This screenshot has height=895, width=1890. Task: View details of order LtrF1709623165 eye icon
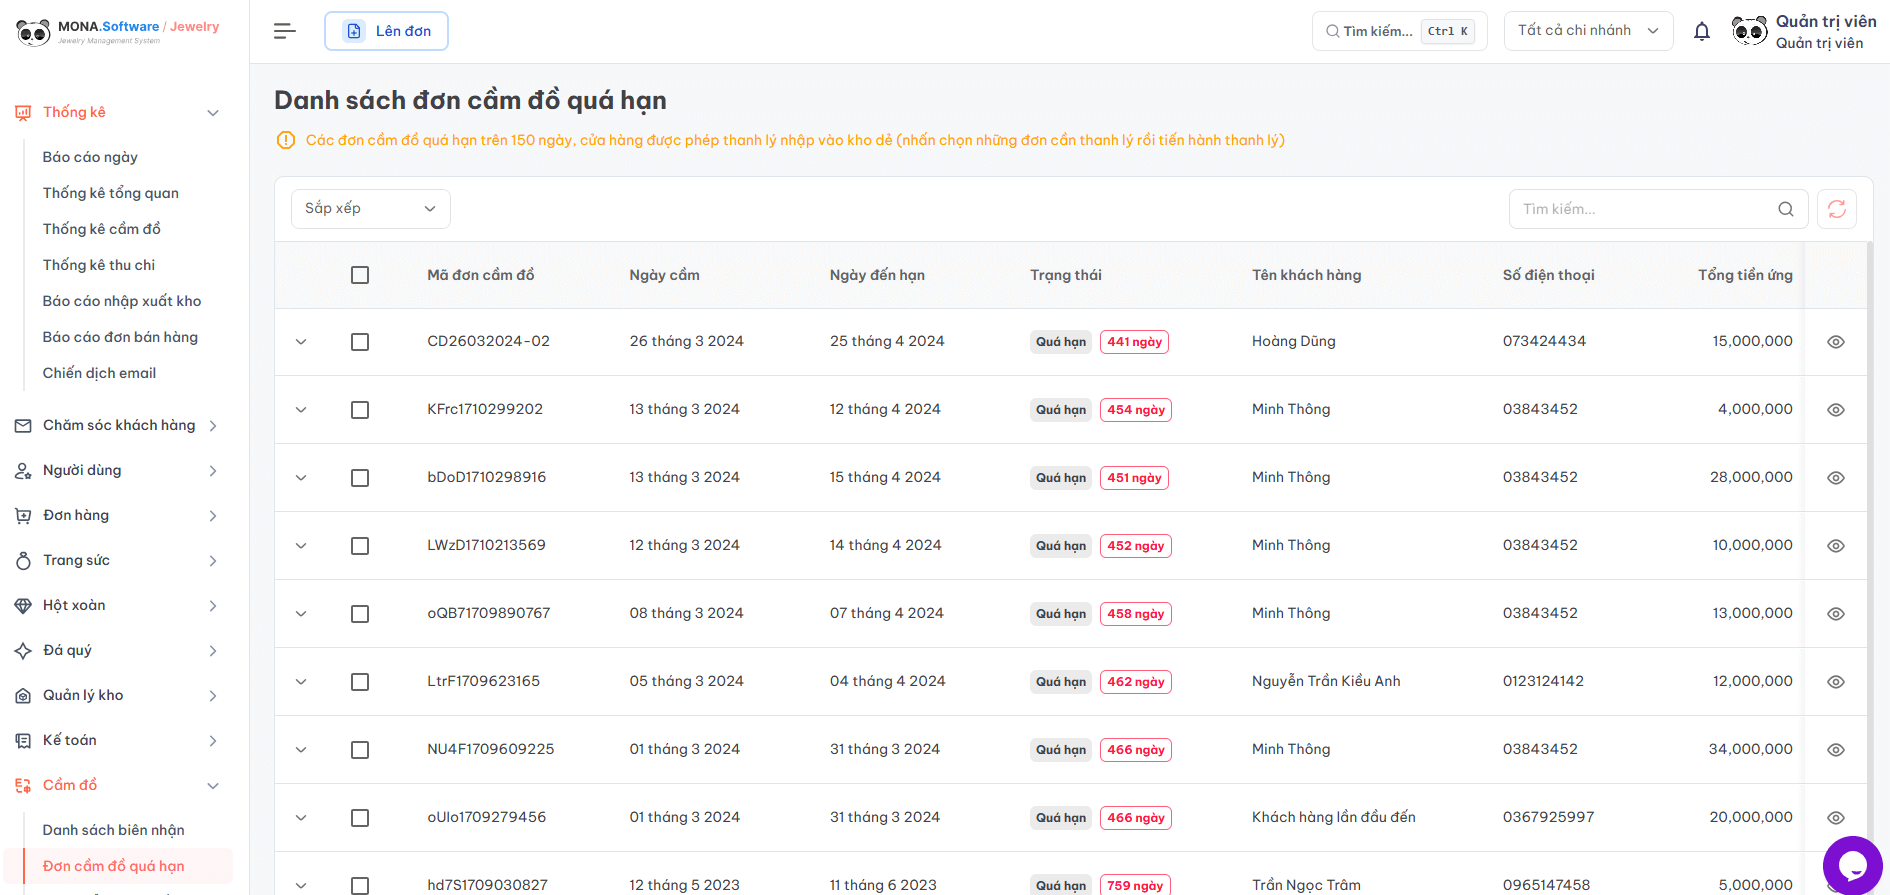pyautogui.click(x=1836, y=682)
